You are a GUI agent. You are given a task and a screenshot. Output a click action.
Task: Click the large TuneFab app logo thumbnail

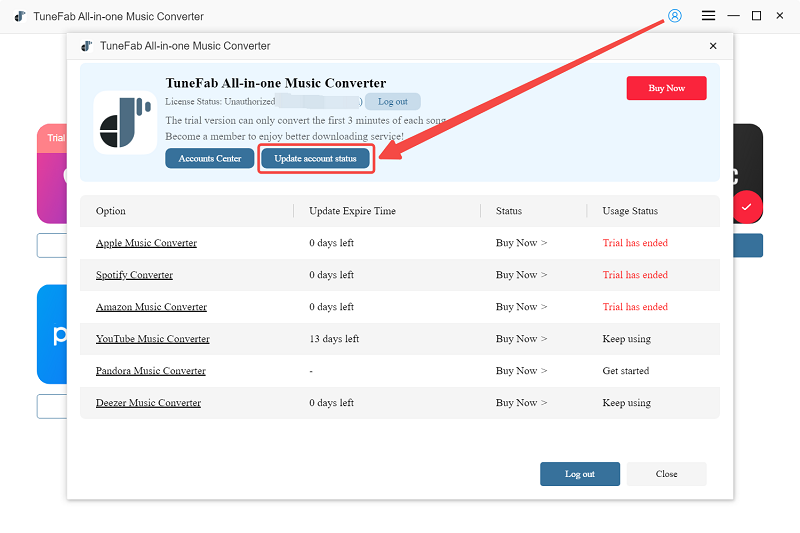pyautogui.click(x=125, y=122)
